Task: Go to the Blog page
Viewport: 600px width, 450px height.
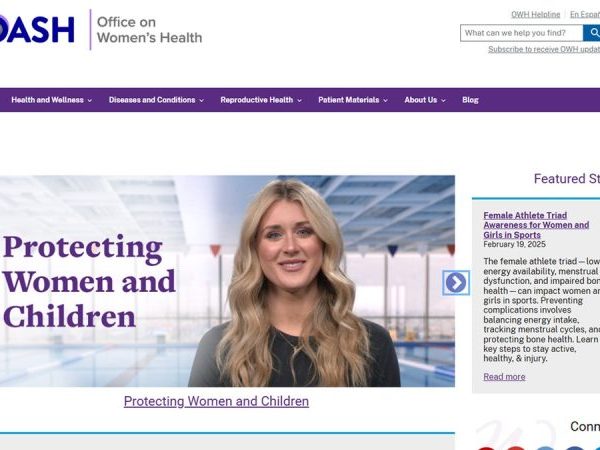Action: (x=470, y=100)
